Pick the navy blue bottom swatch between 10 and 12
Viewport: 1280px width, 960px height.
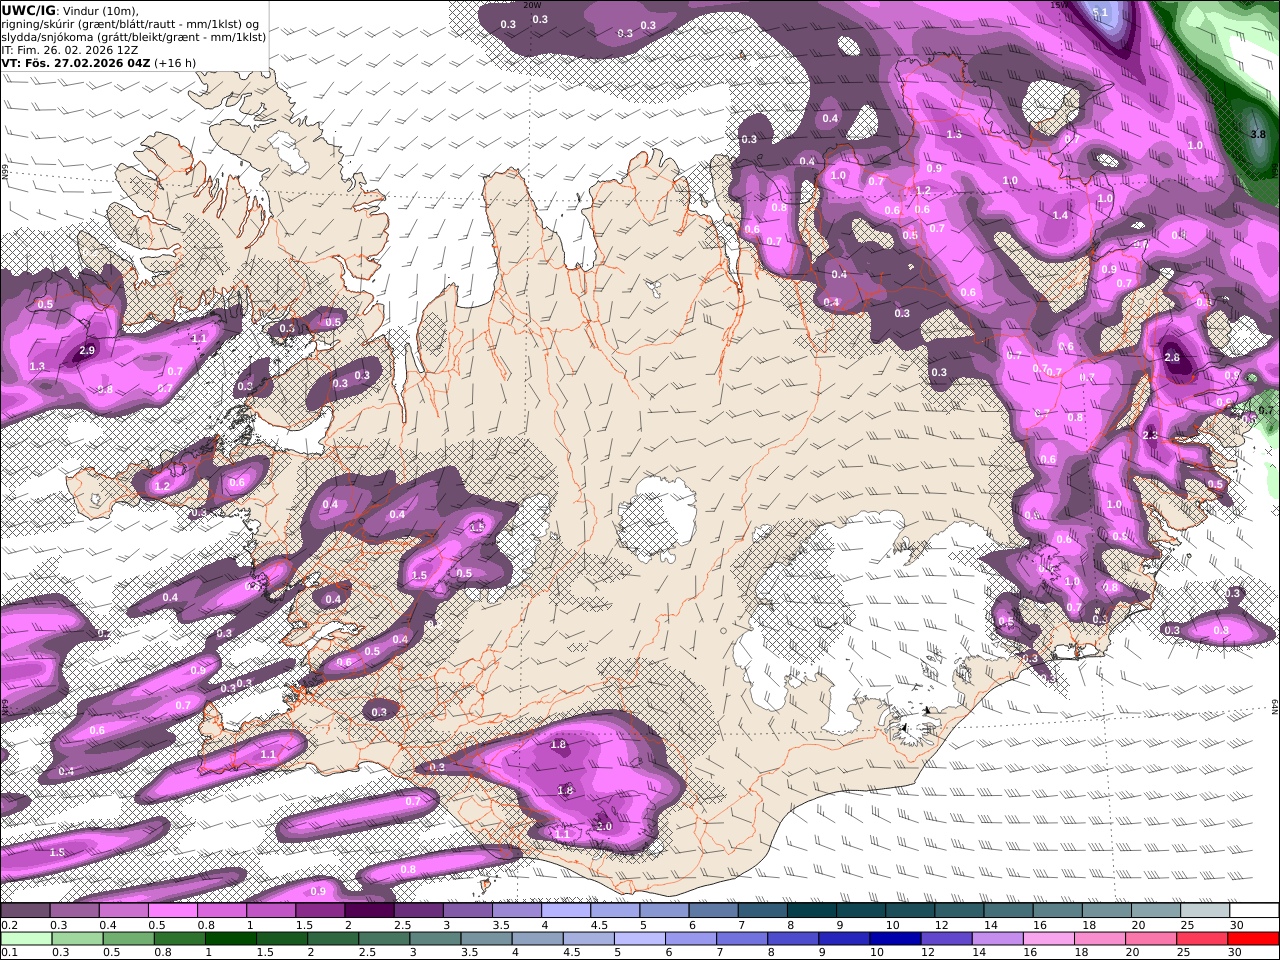tap(893, 938)
